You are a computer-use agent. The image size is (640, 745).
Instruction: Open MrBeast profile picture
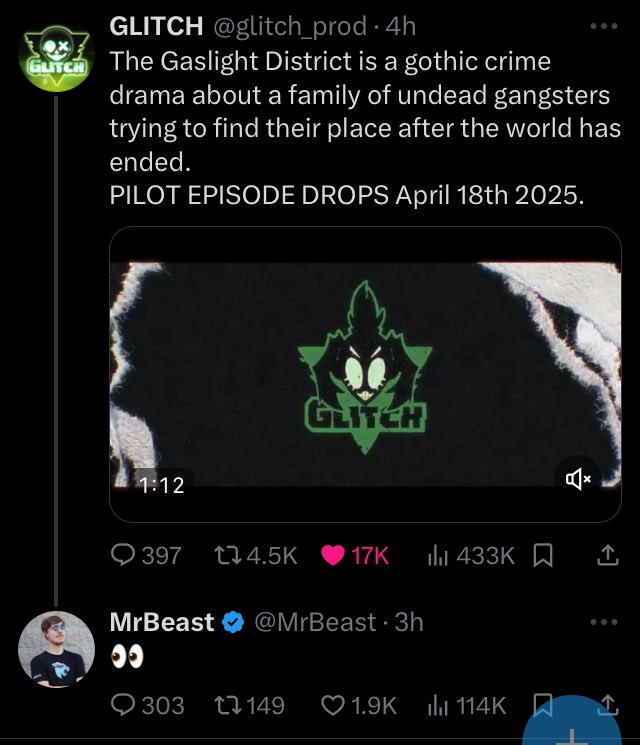coord(56,650)
